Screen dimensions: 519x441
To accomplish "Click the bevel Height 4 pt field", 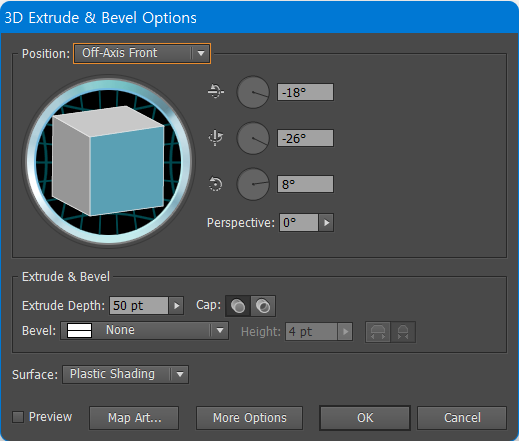I will pyautogui.click(x=311, y=332).
